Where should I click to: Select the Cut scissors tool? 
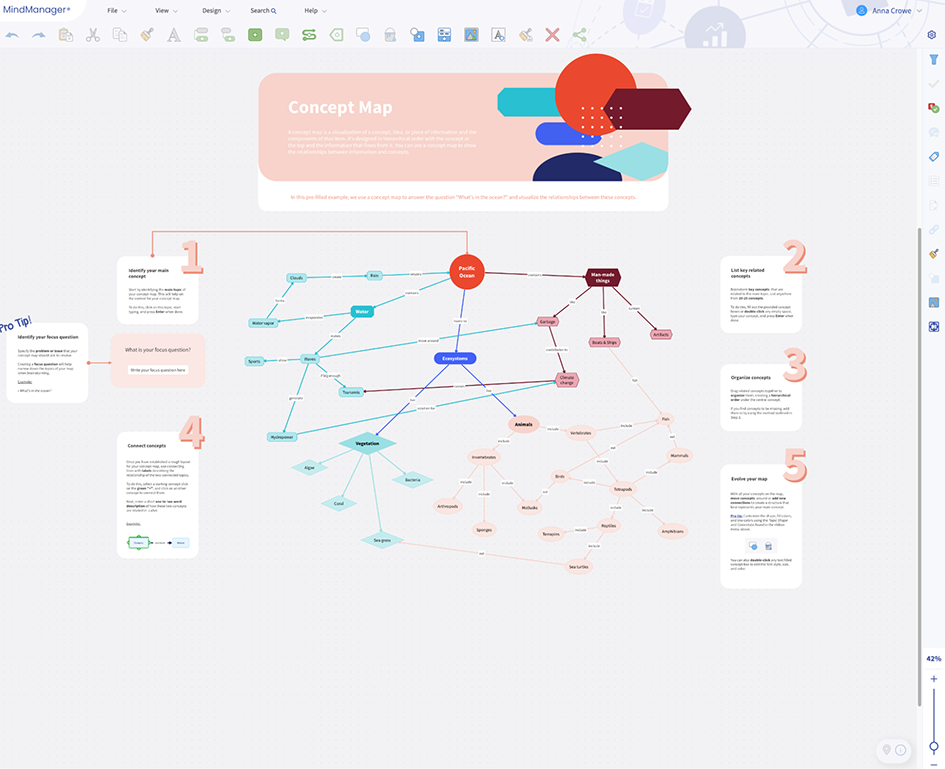click(93, 34)
